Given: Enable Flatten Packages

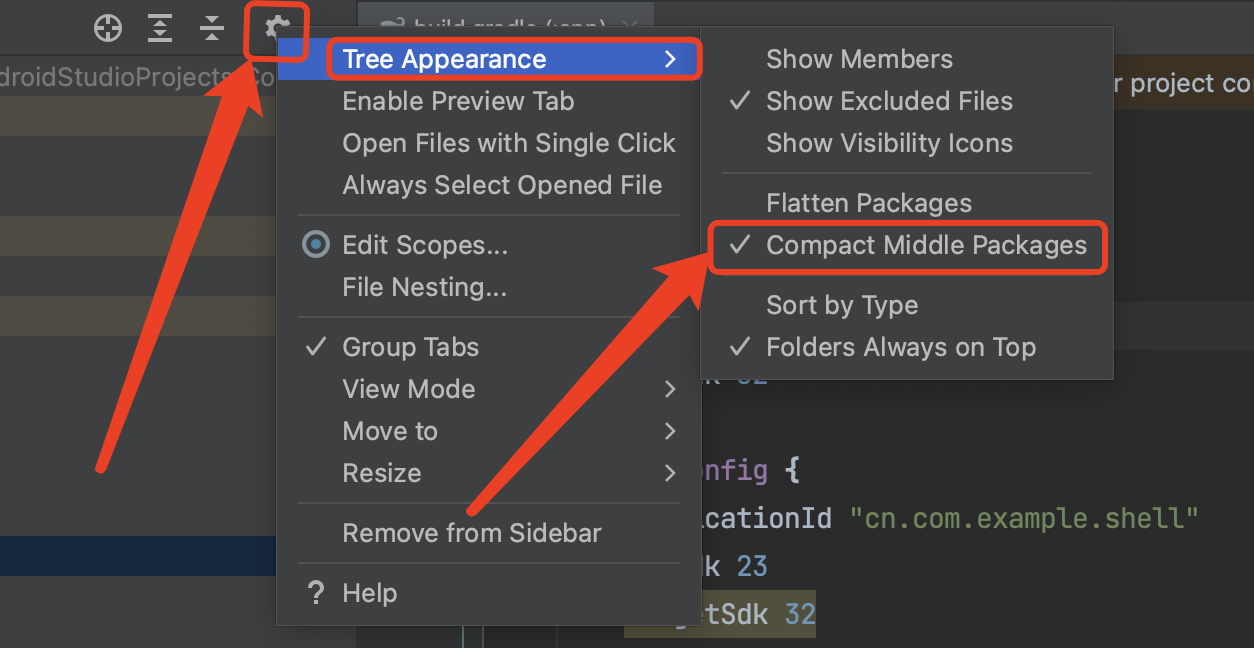Looking at the screenshot, I should pos(868,203).
